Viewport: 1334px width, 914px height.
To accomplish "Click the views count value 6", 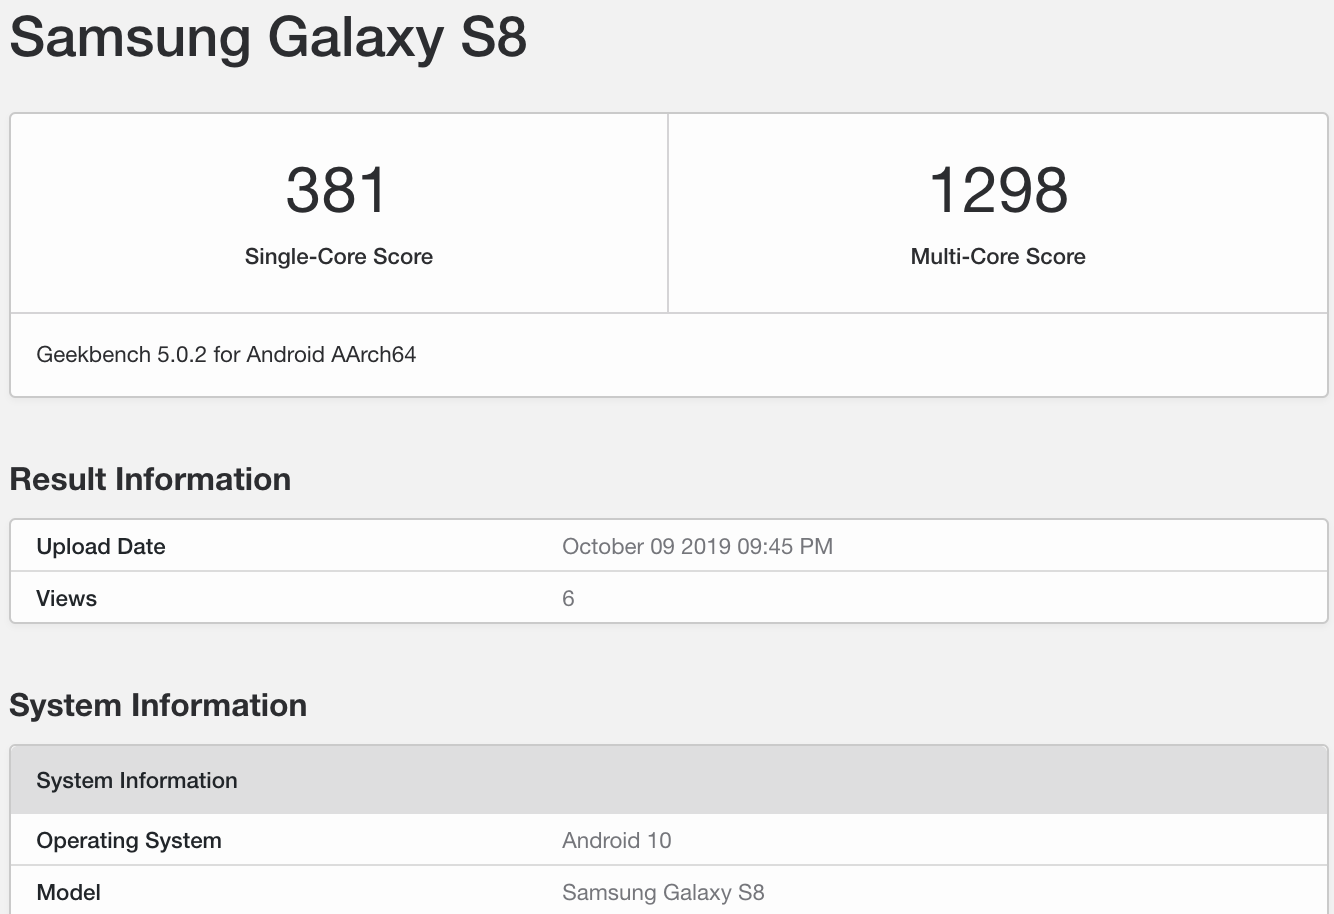I will point(568,598).
